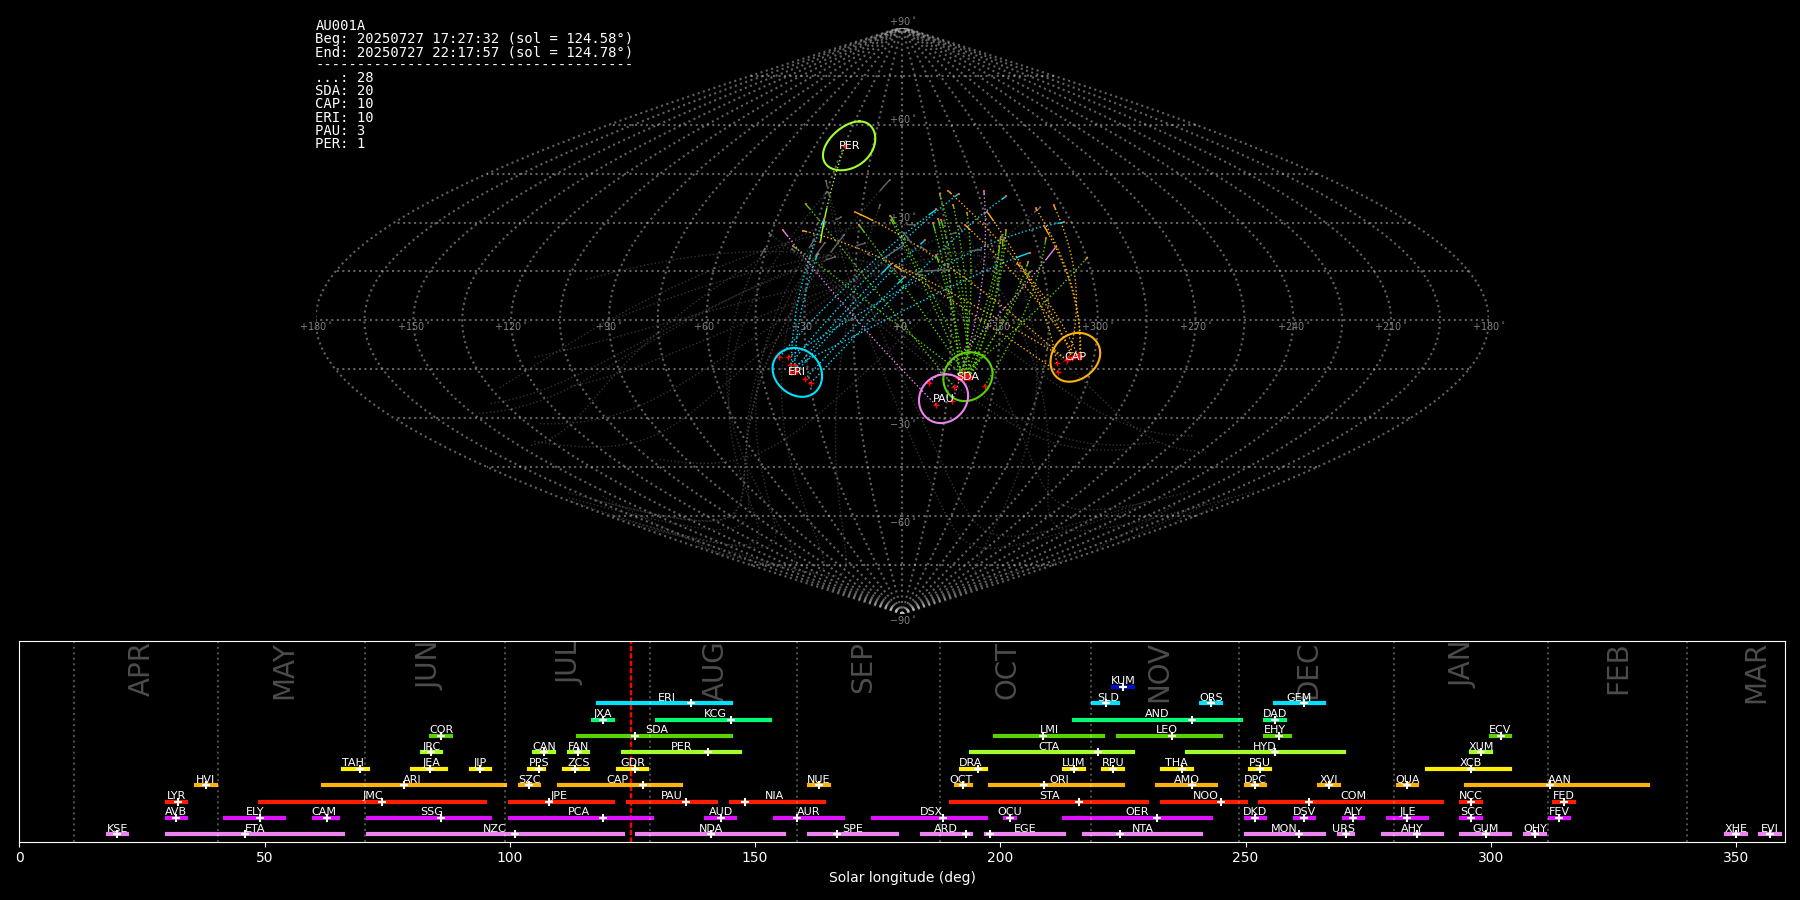
Task: Click the +90 latitude label atop sky map
Action: tap(901, 21)
